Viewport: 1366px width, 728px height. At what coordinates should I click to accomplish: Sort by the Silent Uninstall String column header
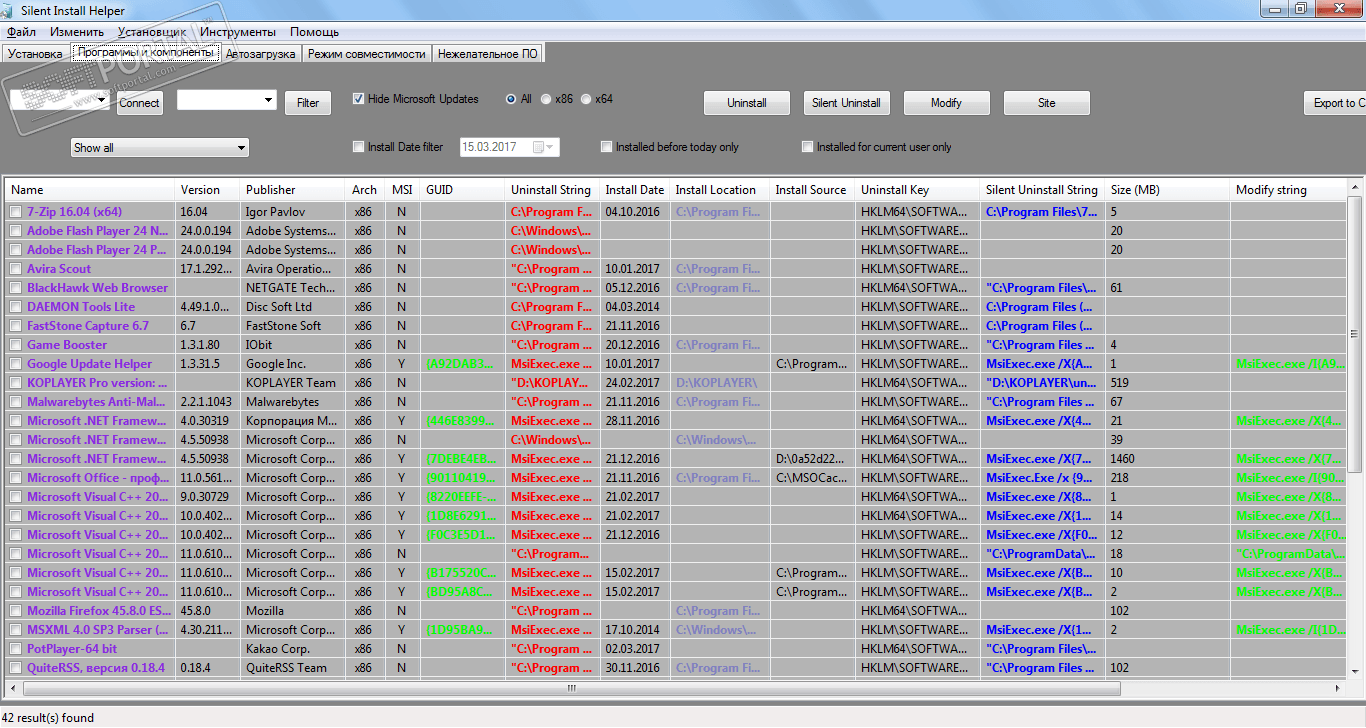(x=1043, y=190)
